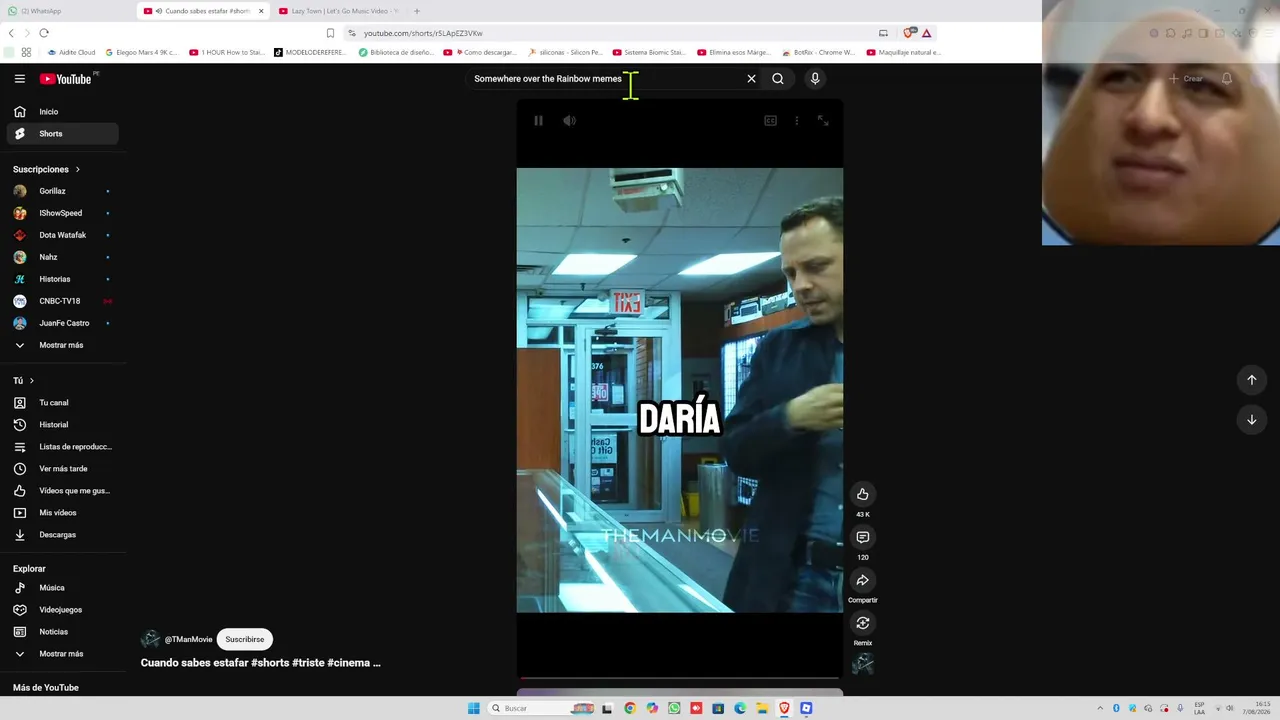
Task: Go to YouTube home via the logo
Action: click(x=66, y=79)
